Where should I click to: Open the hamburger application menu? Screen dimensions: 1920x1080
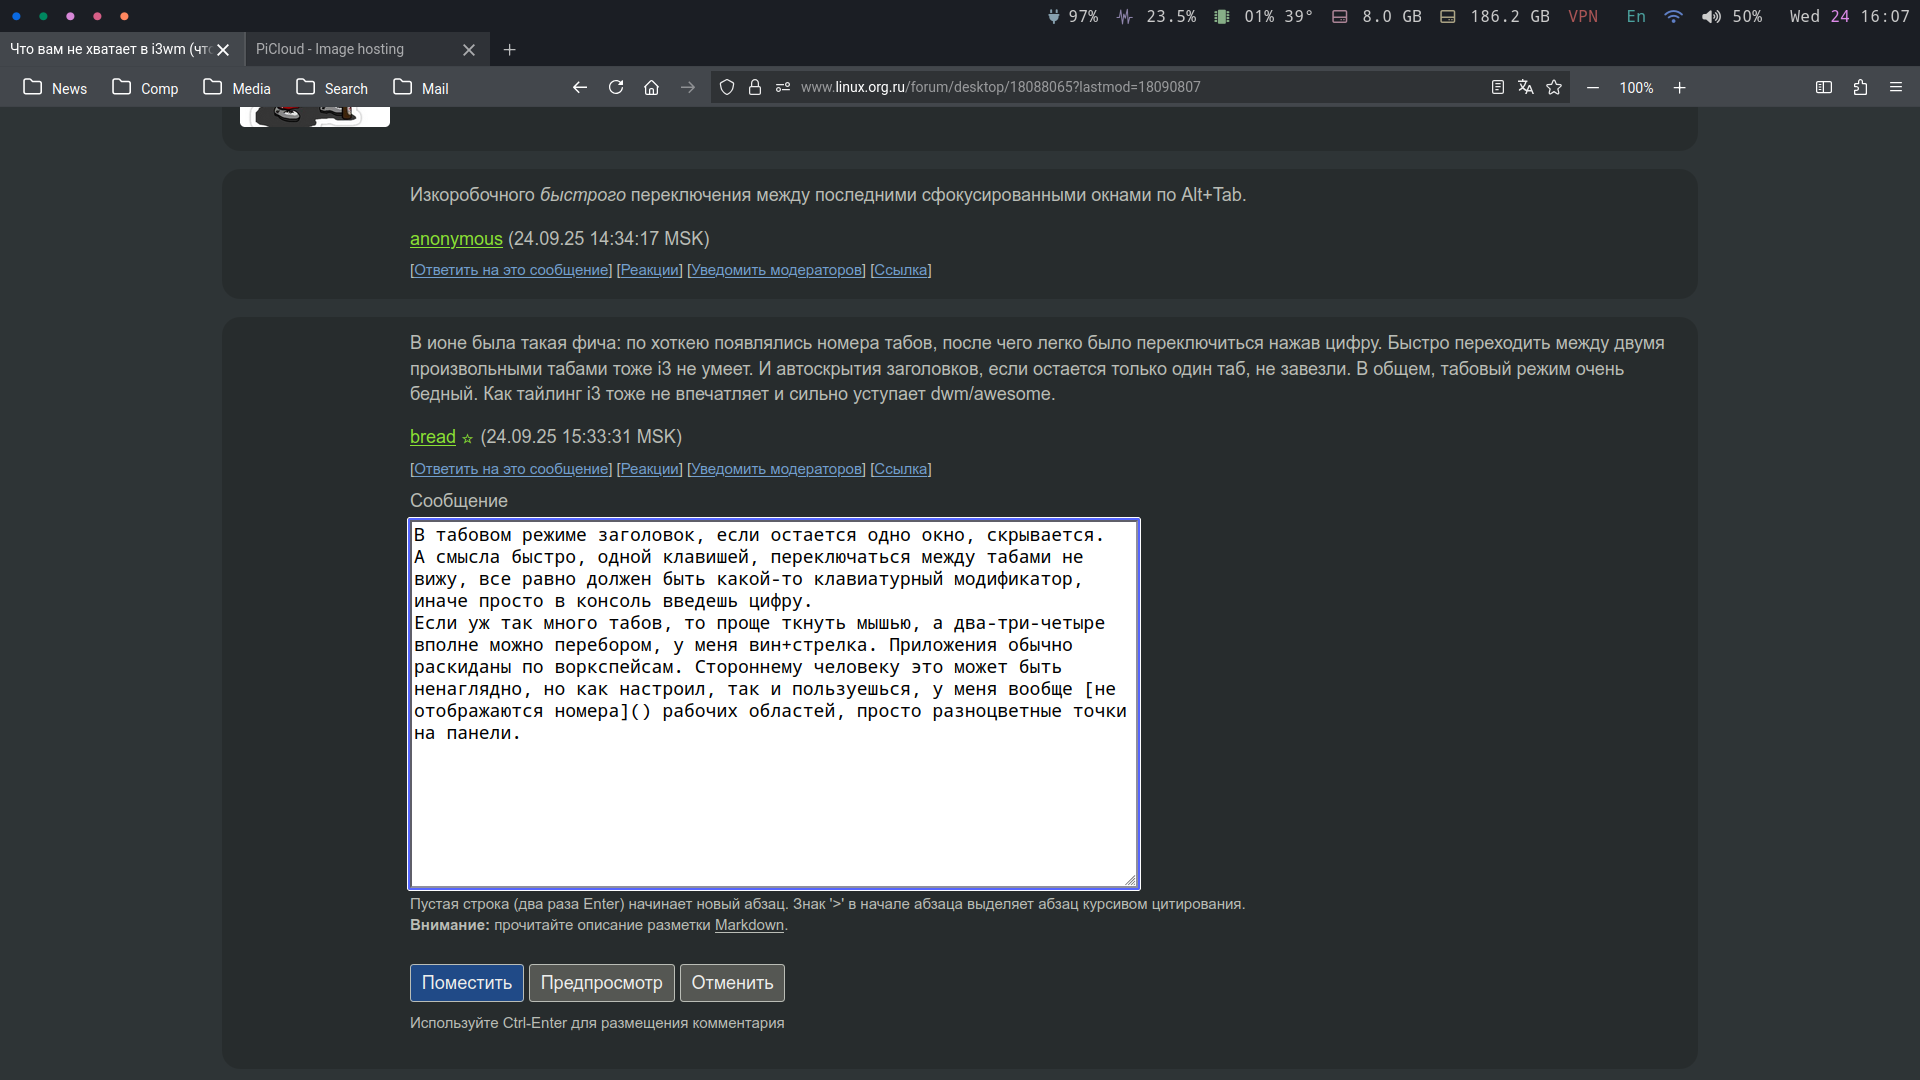pos(1896,88)
